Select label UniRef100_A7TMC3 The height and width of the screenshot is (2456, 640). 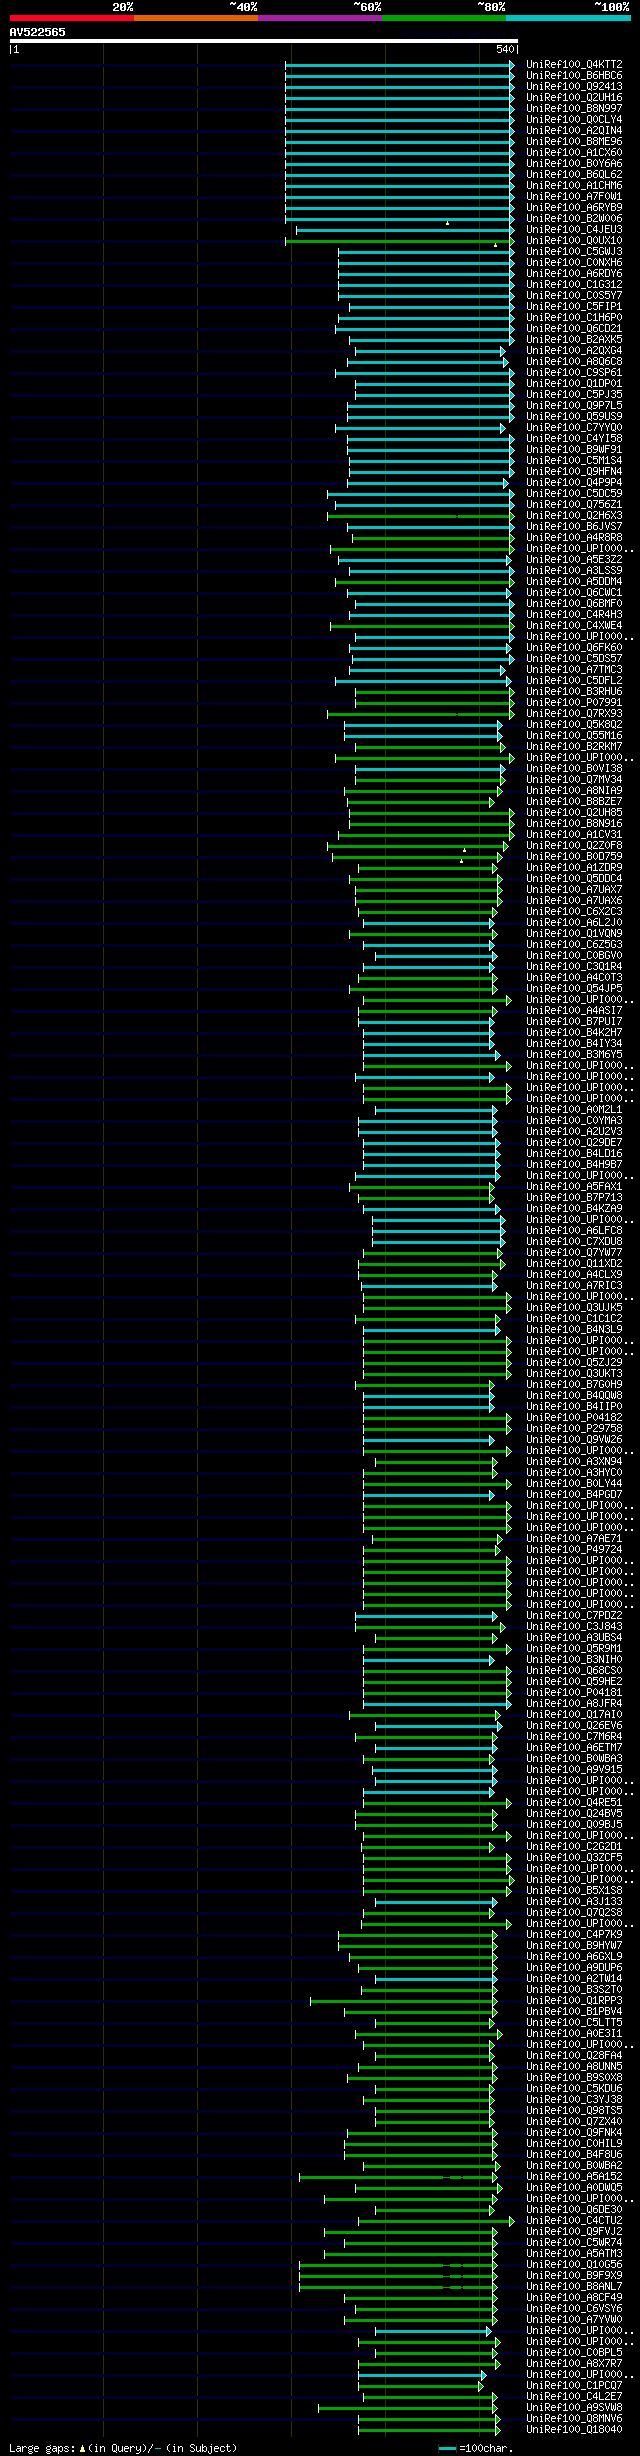pyautogui.click(x=574, y=669)
